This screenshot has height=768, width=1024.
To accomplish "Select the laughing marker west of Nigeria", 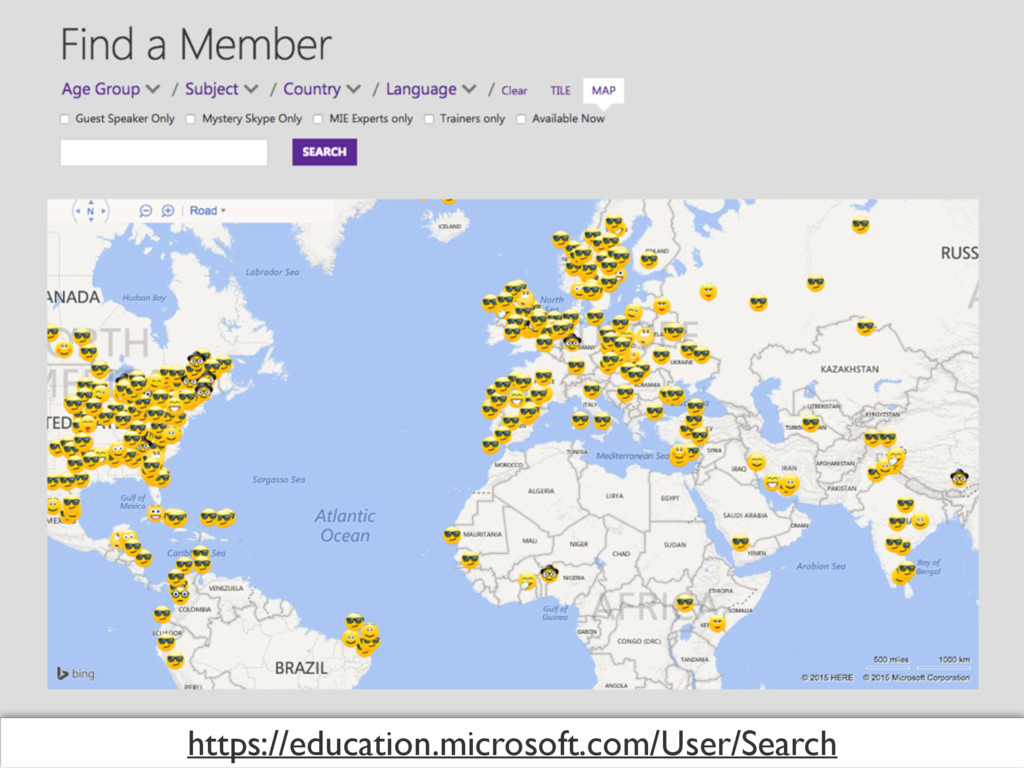I will (x=527, y=581).
